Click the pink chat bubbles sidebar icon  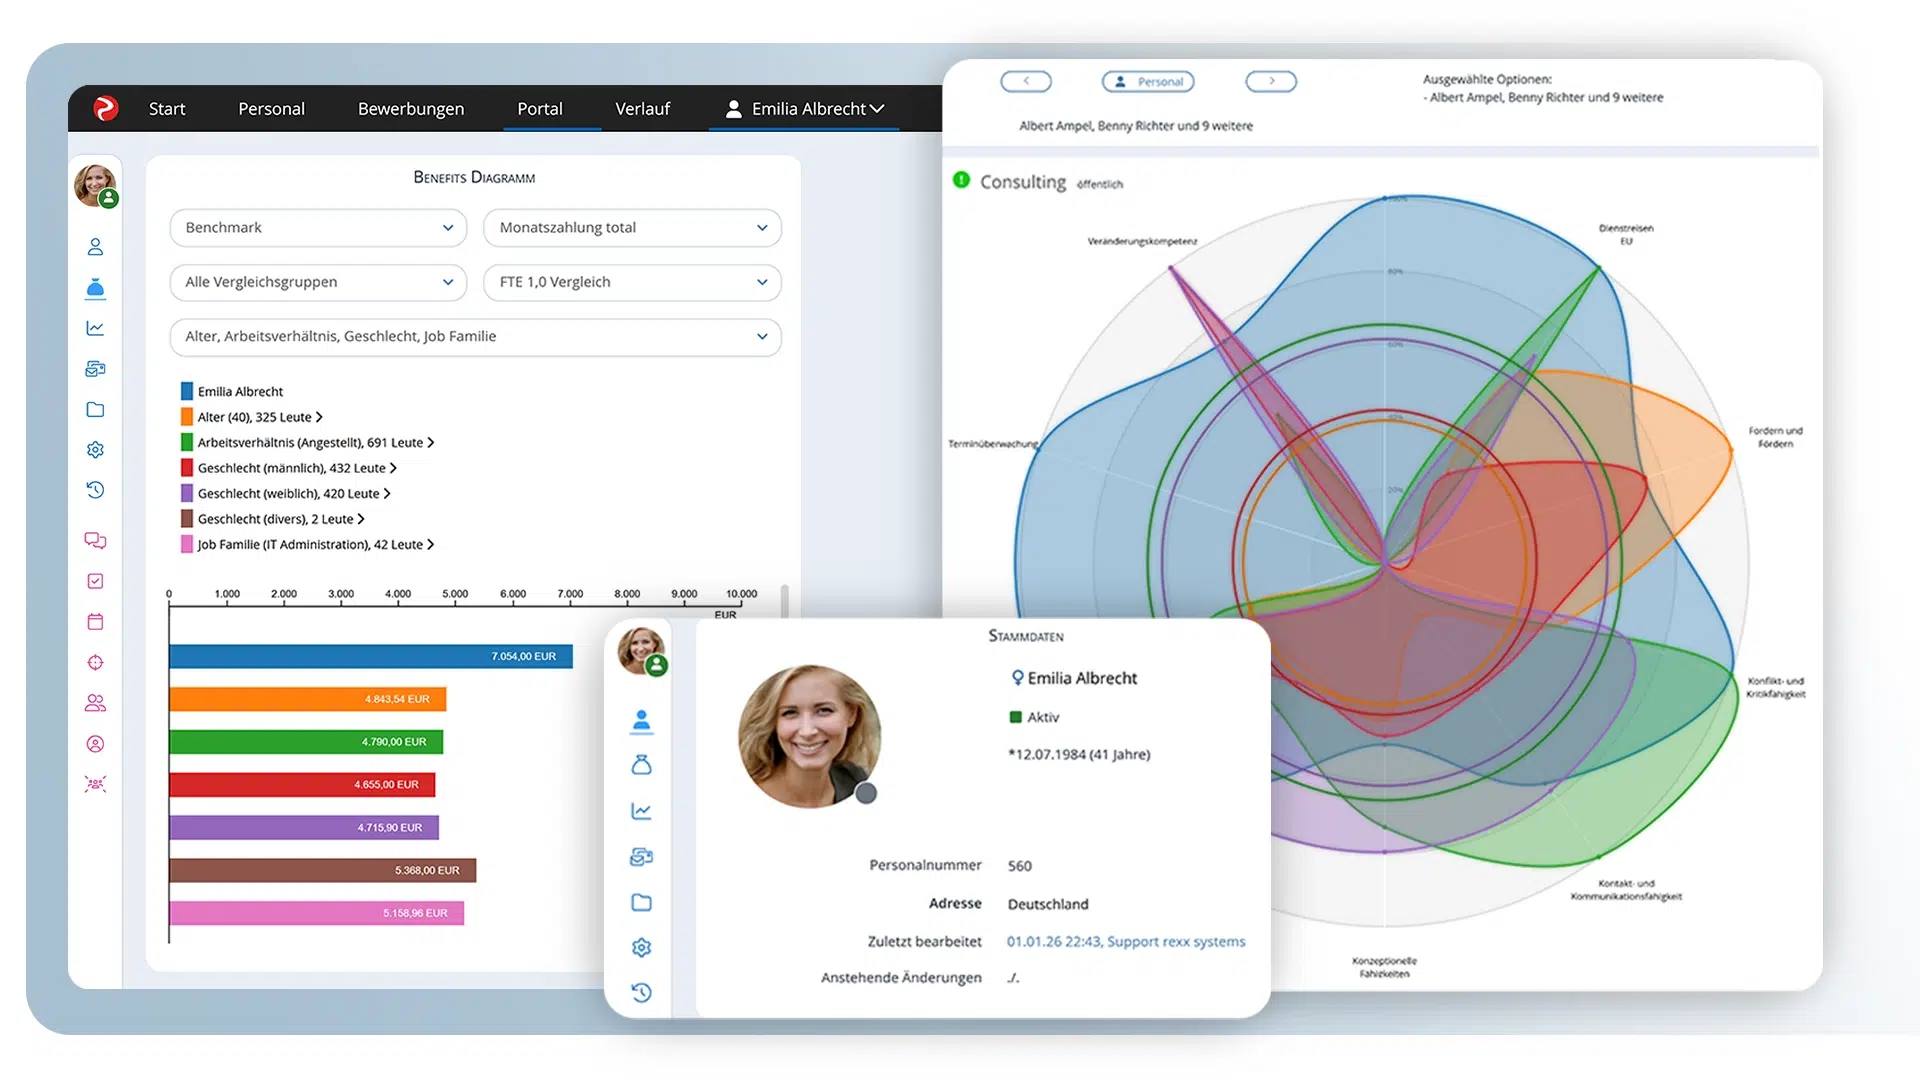95,540
